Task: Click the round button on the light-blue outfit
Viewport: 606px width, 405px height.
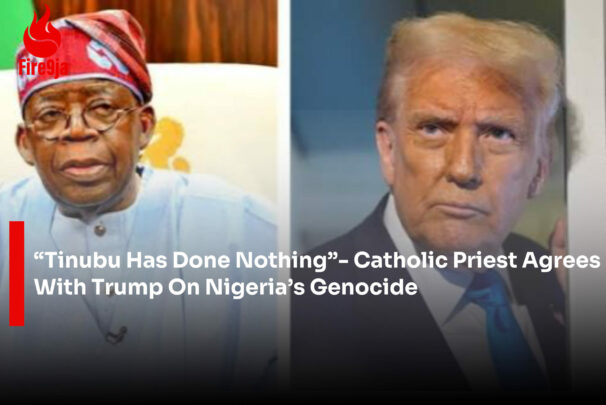Action: (100, 230)
